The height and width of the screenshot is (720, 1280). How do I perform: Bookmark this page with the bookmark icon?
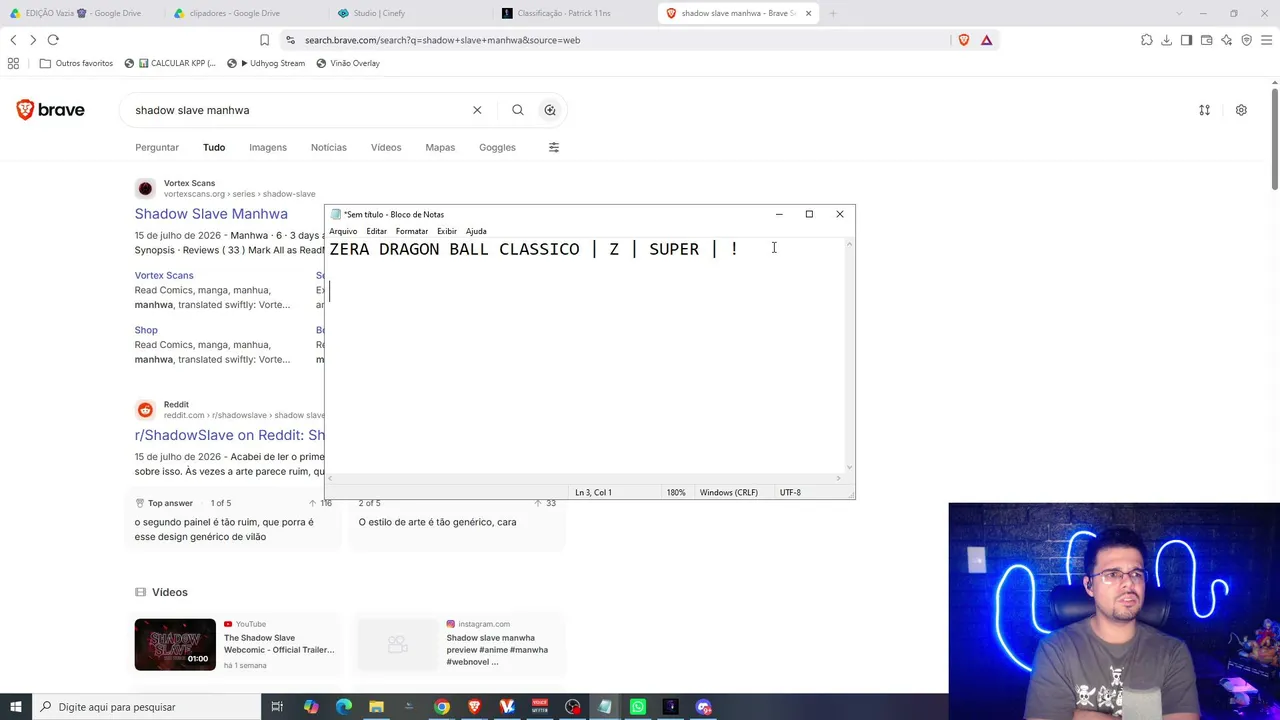264,40
